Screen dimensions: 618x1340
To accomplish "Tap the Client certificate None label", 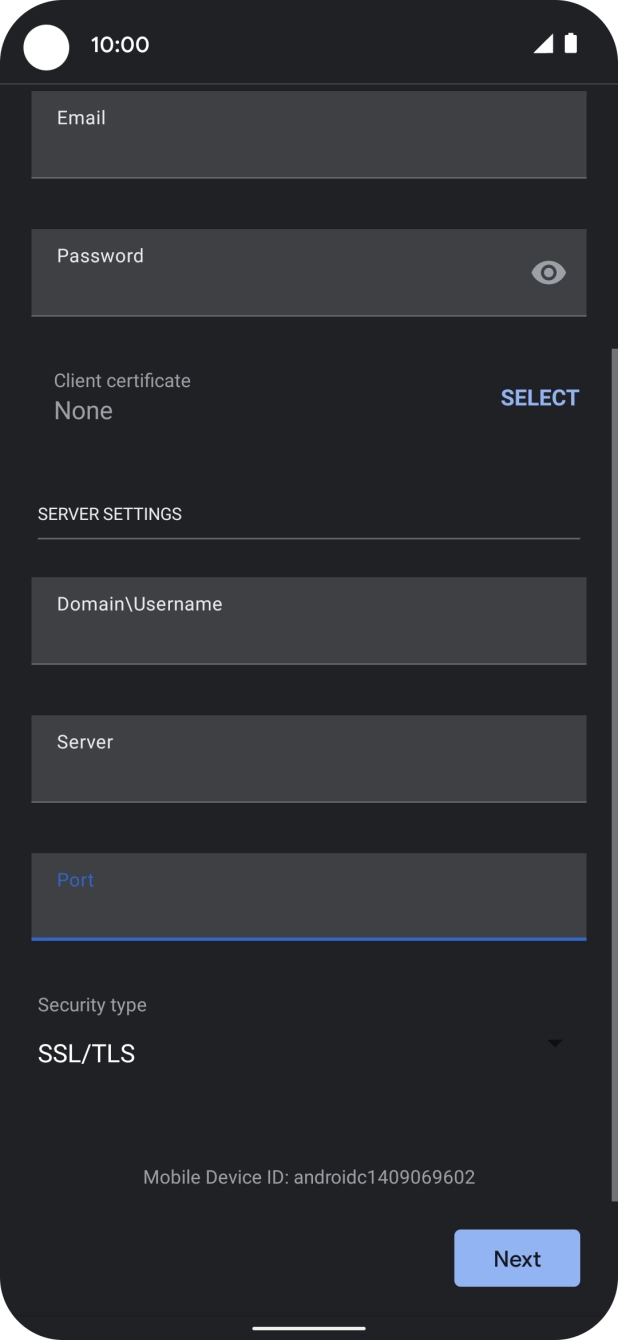I will point(84,410).
